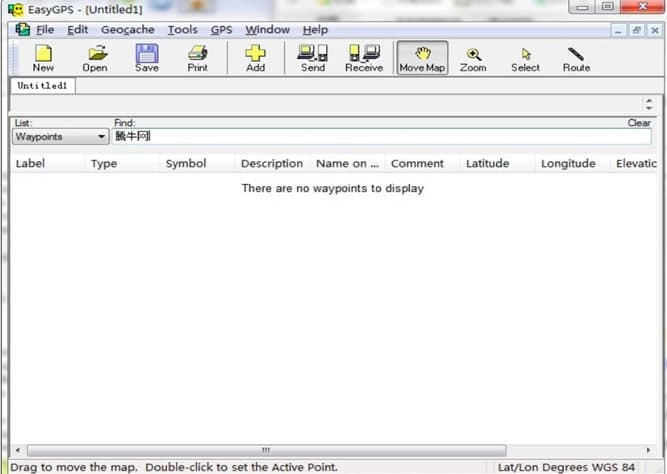Screen dimensions: 667x474
Task: Open a file using Open toolbar icon
Action: (x=95, y=58)
